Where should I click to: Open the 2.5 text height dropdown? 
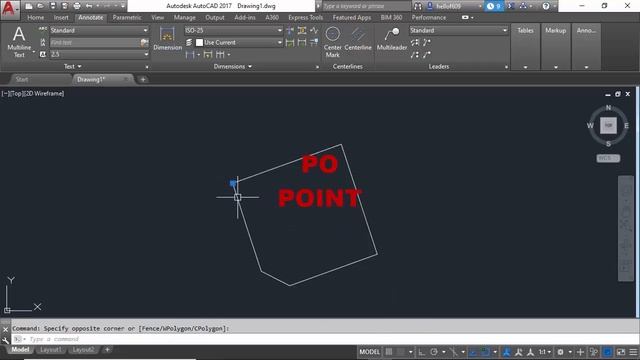coord(99,54)
